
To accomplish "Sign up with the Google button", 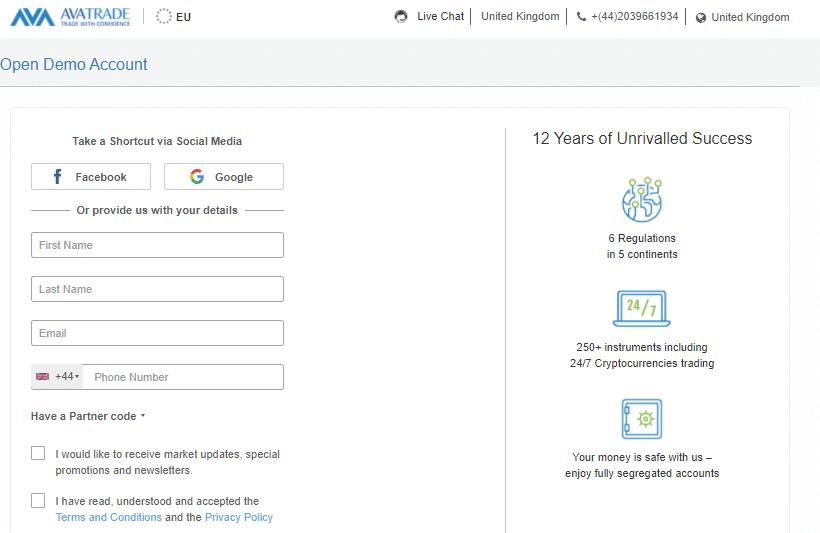I will 224,177.
